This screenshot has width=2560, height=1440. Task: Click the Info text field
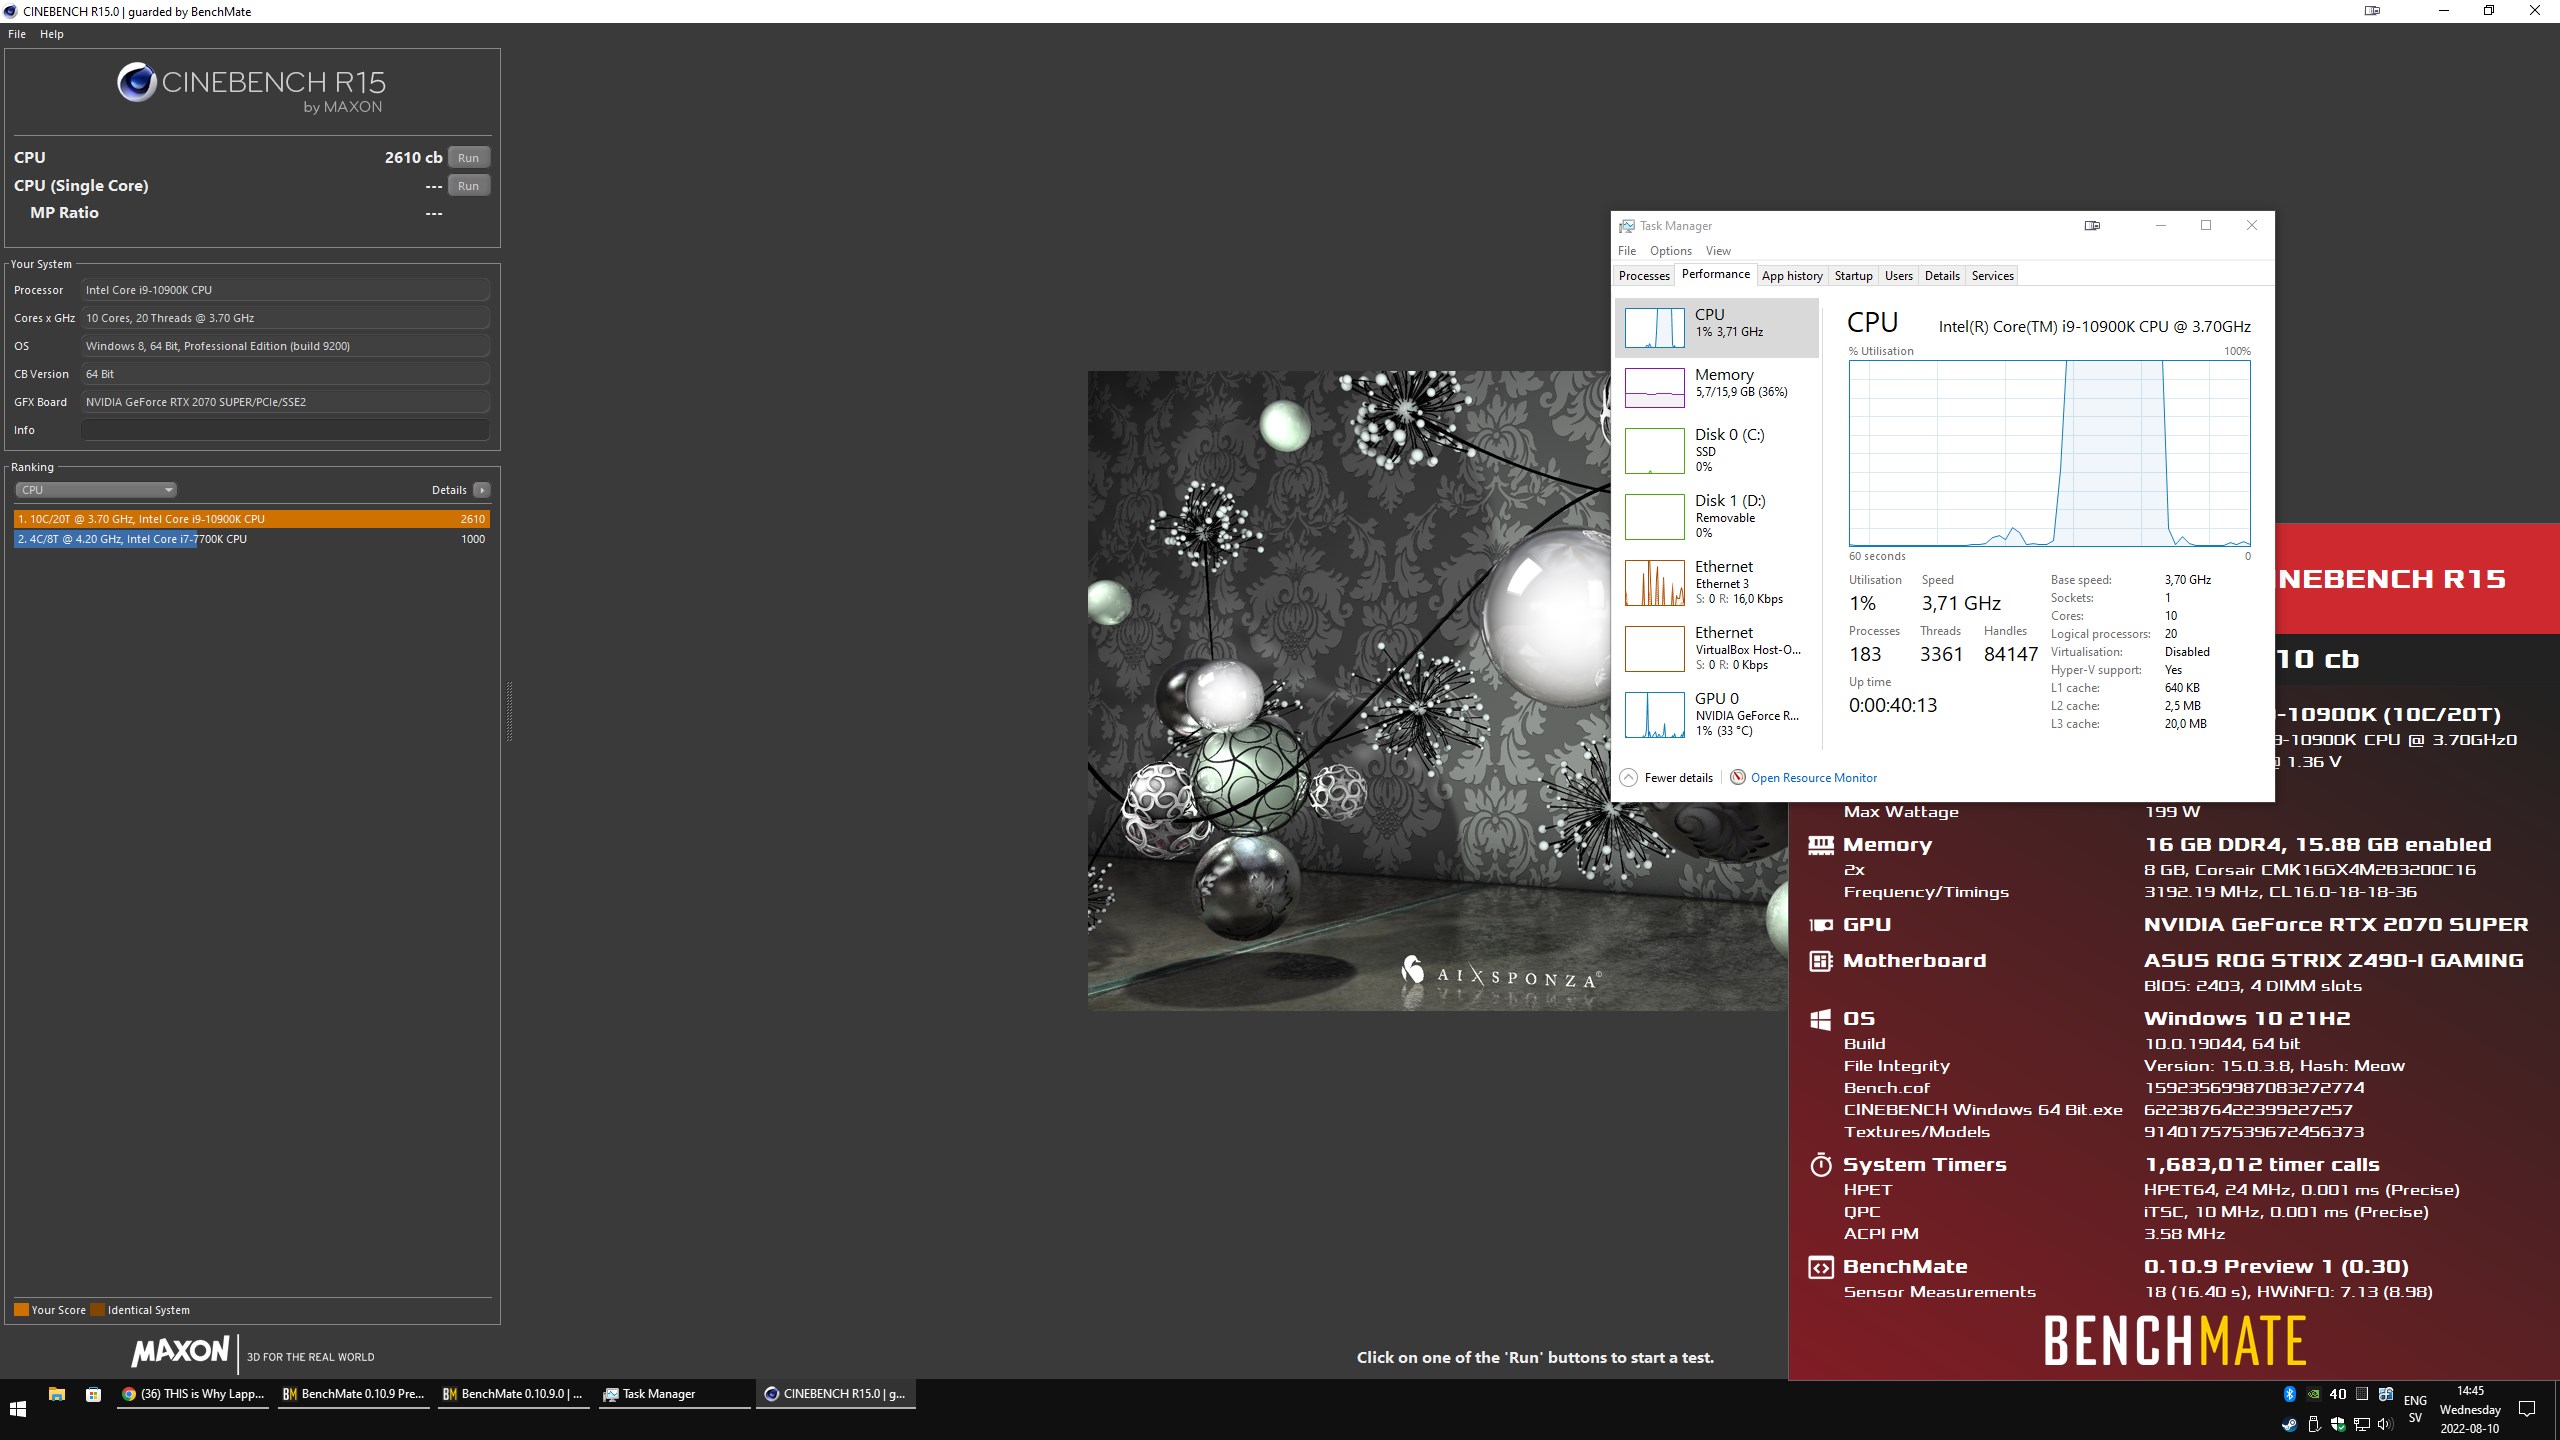(x=286, y=430)
